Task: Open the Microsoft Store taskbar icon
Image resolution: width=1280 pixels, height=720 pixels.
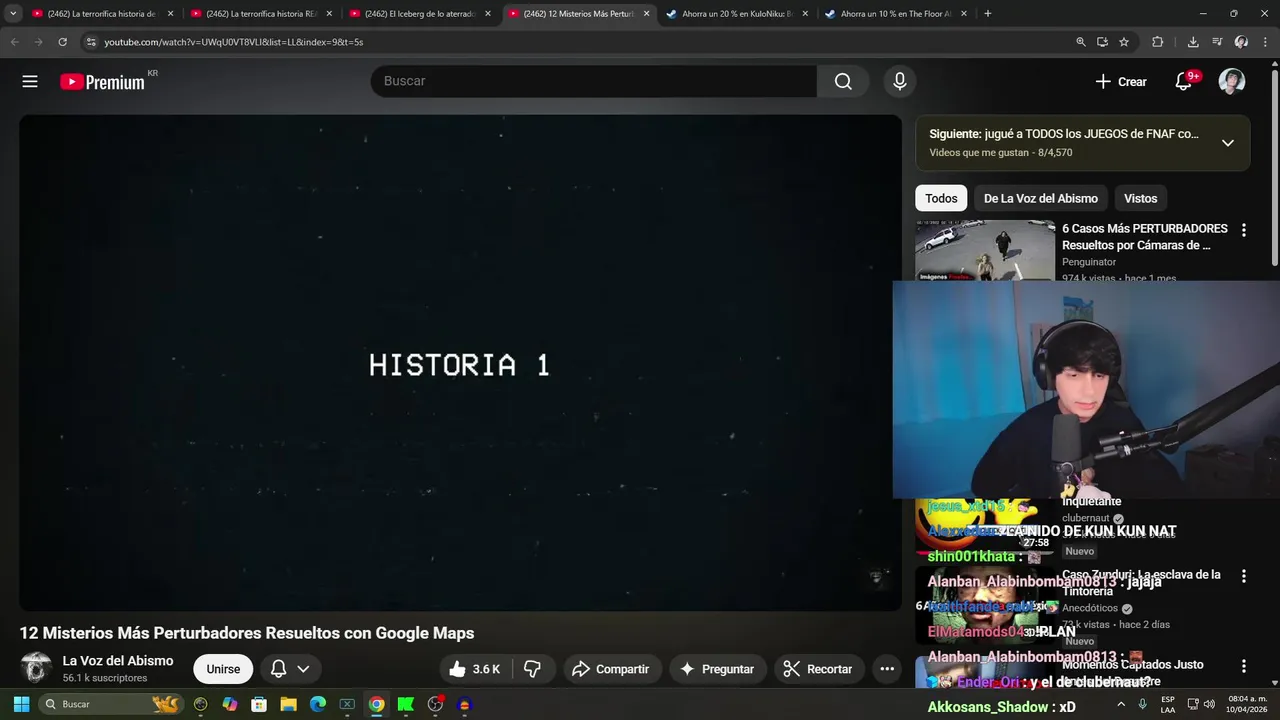Action: (259, 704)
